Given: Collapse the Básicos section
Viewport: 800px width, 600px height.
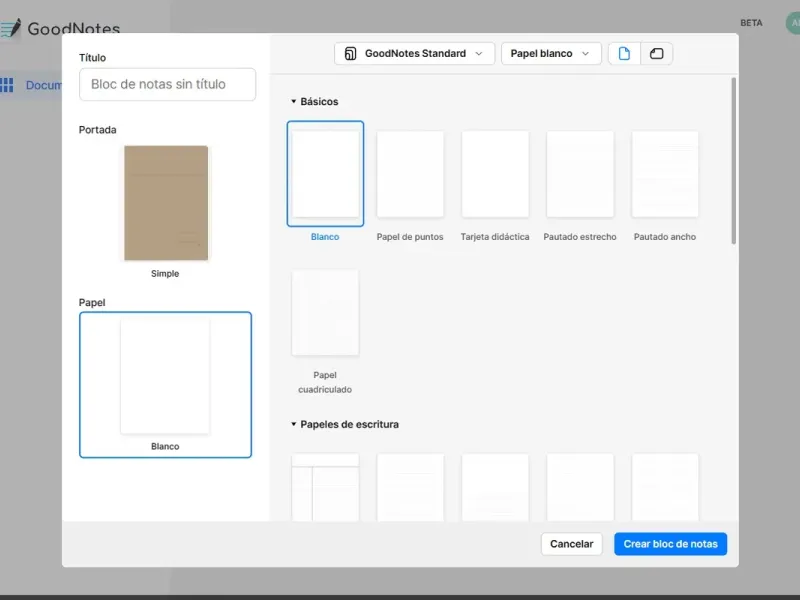Looking at the screenshot, I should point(293,102).
